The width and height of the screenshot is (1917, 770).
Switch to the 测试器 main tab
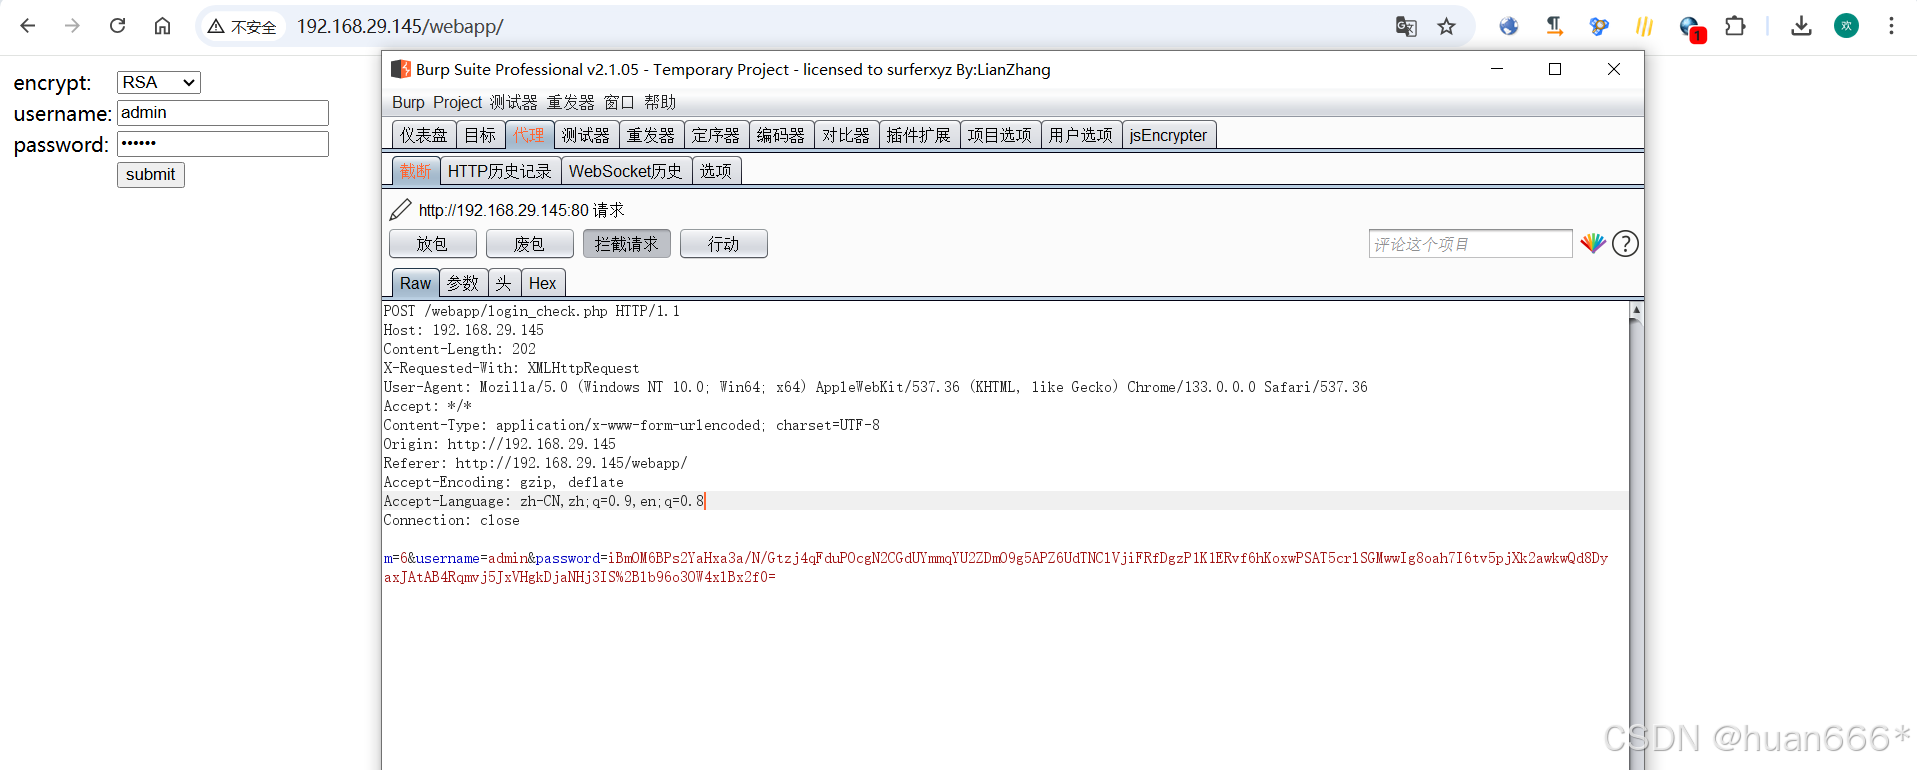(x=585, y=135)
